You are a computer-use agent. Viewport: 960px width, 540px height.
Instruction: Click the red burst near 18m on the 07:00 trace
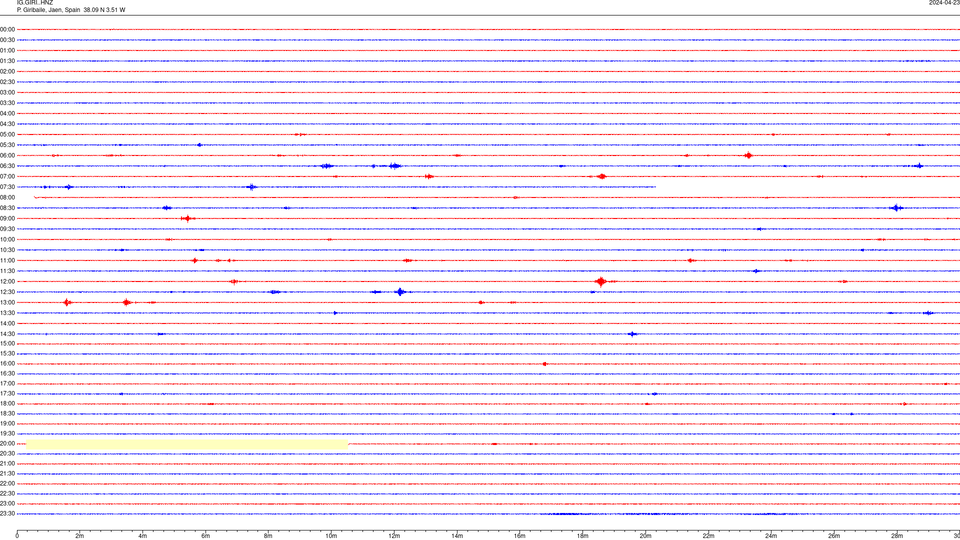coord(602,176)
